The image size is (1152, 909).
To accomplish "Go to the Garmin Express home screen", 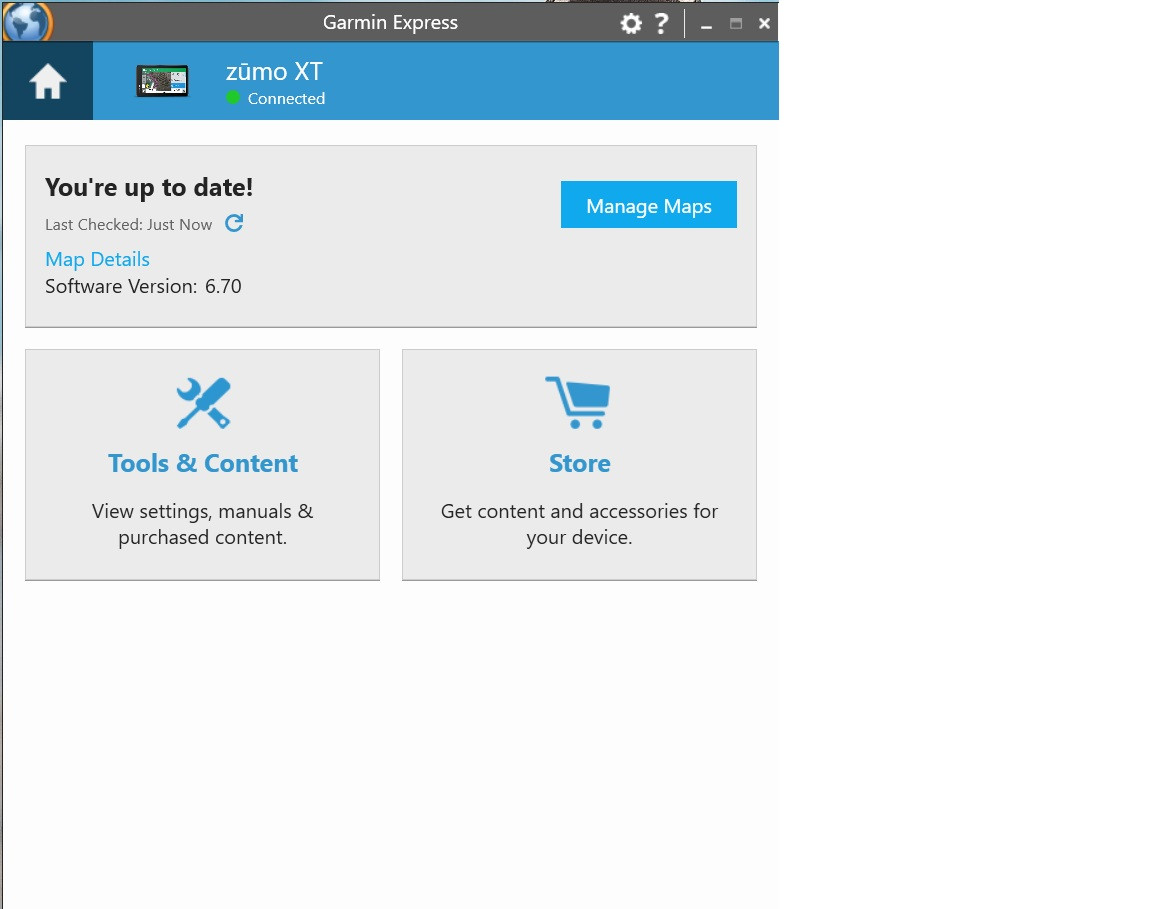I will [48, 81].
